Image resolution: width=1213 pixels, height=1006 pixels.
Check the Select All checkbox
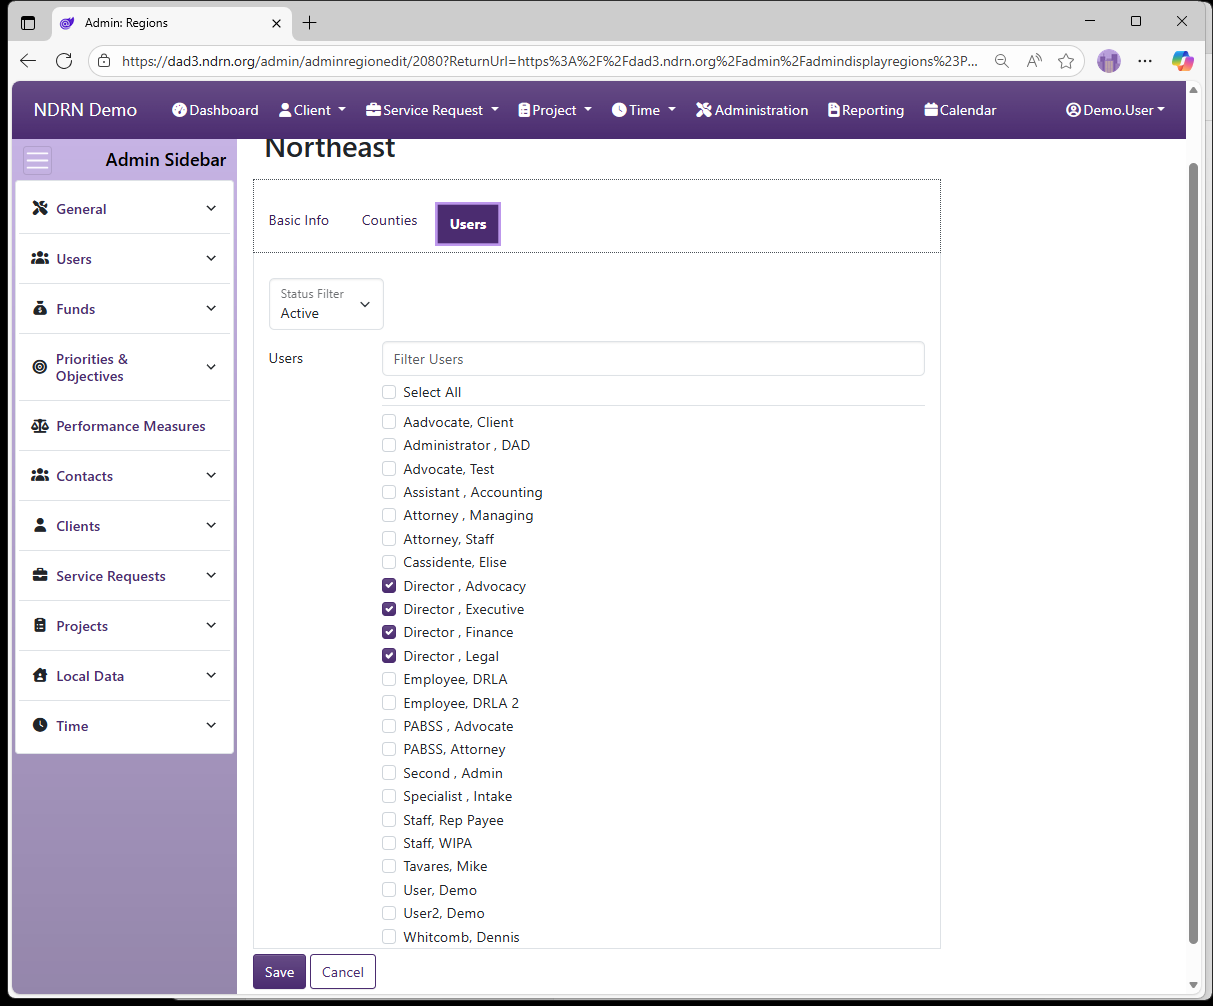tap(389, 392)
